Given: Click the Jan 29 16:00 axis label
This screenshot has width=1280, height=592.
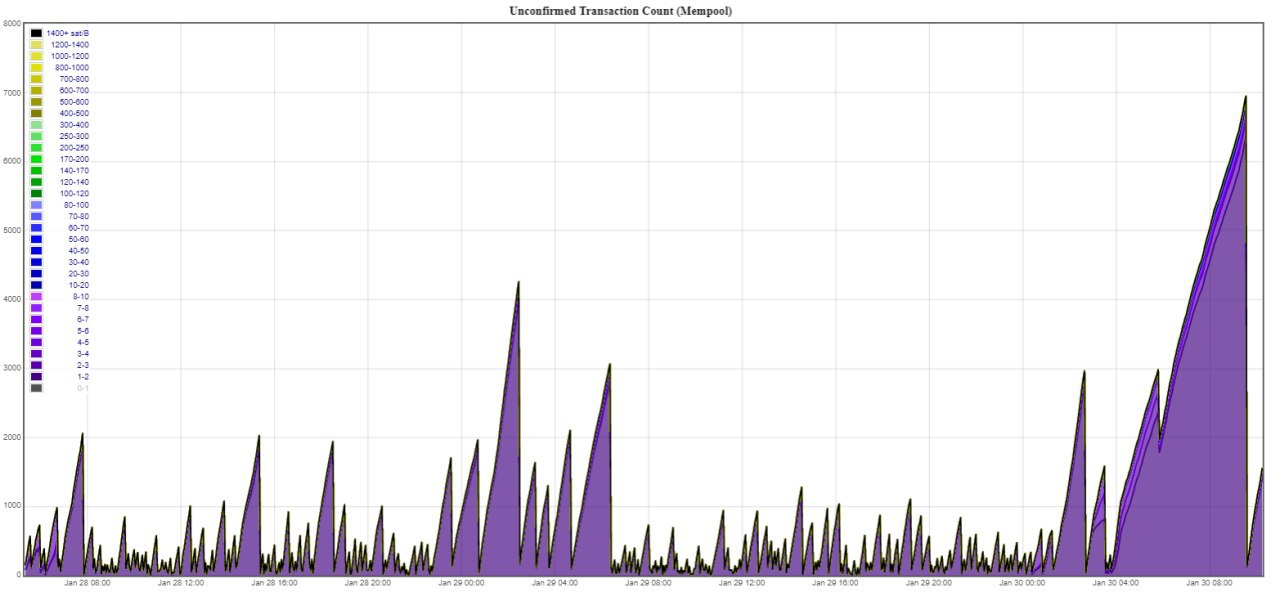Looking at the screenshot, I should (x=836, y=582).
